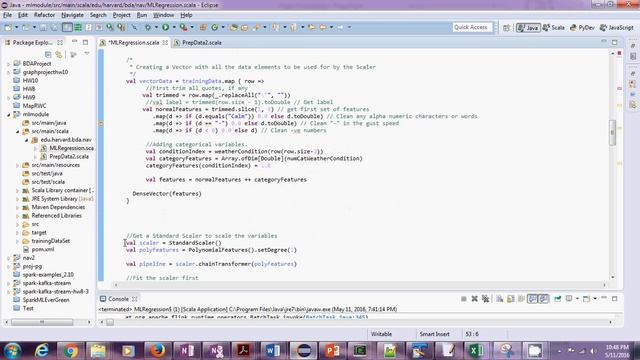Open the Navigate menu
640x360 pixels.
[x=72, y=15]
